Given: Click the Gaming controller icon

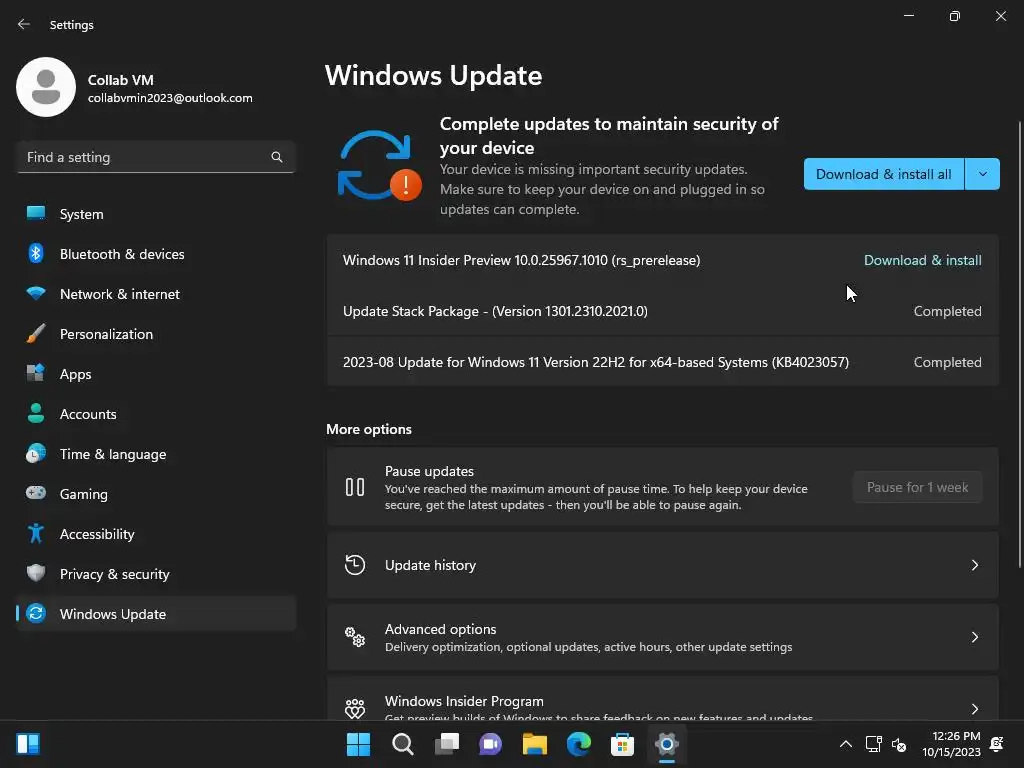Looking at the screenshot, I should (x=36, y=493).
